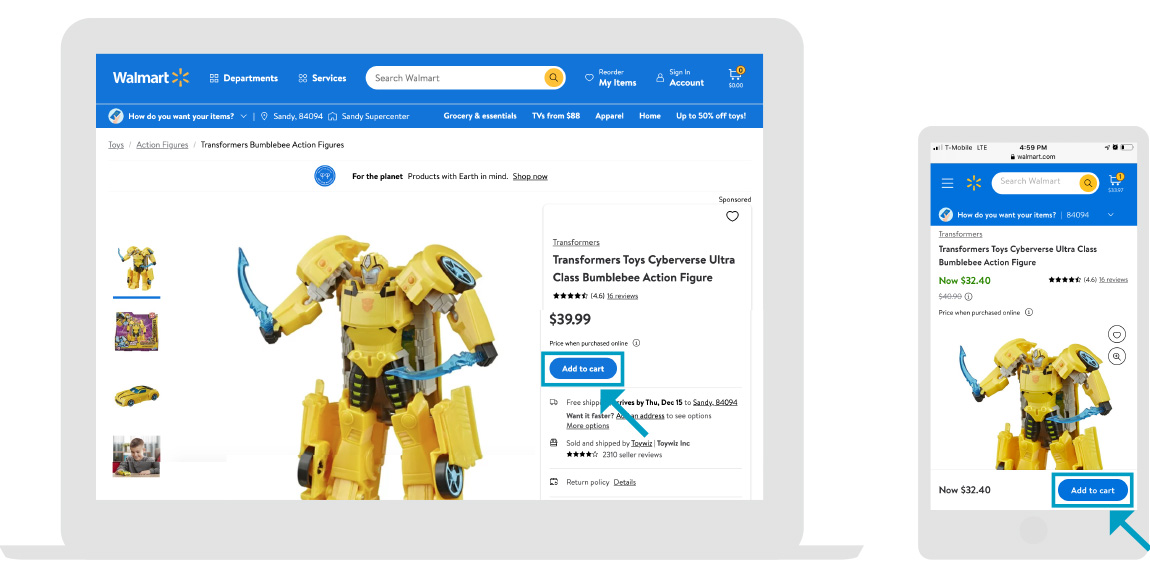1150x578 pixels.
Task: Go to Action Figures breadcrumb
Action: coord(162,145)
